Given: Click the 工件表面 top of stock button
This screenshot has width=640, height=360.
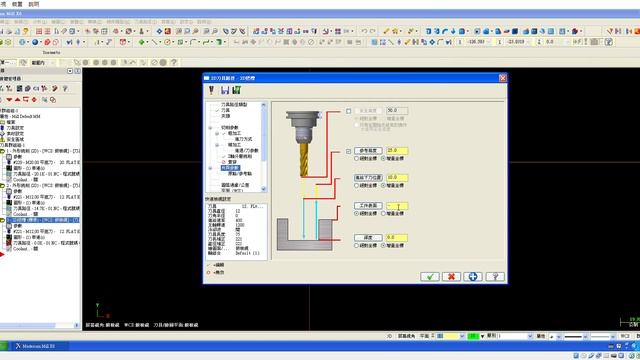Looking at the screenshot, I should click(368, 206).
